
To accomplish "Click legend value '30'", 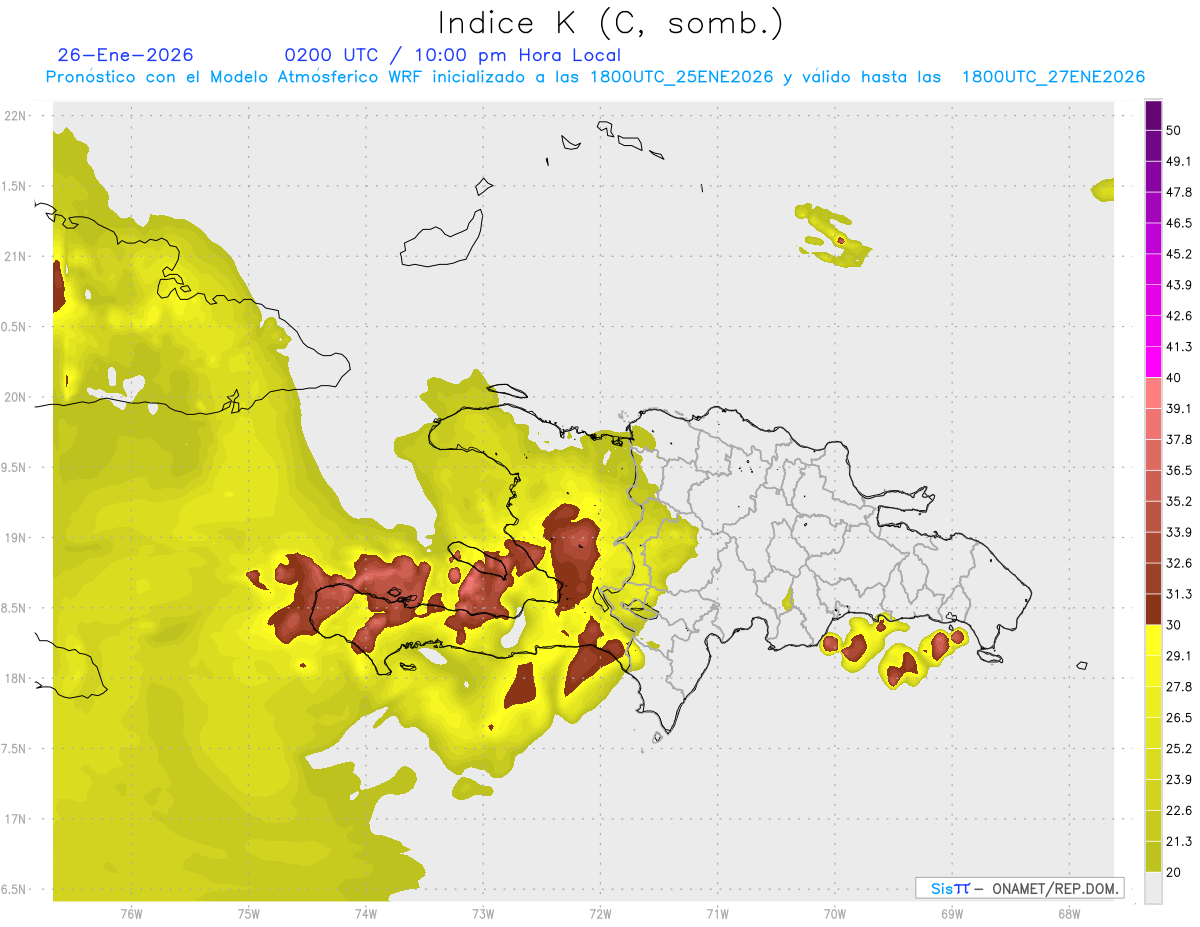I will [x=1174, y=625].
